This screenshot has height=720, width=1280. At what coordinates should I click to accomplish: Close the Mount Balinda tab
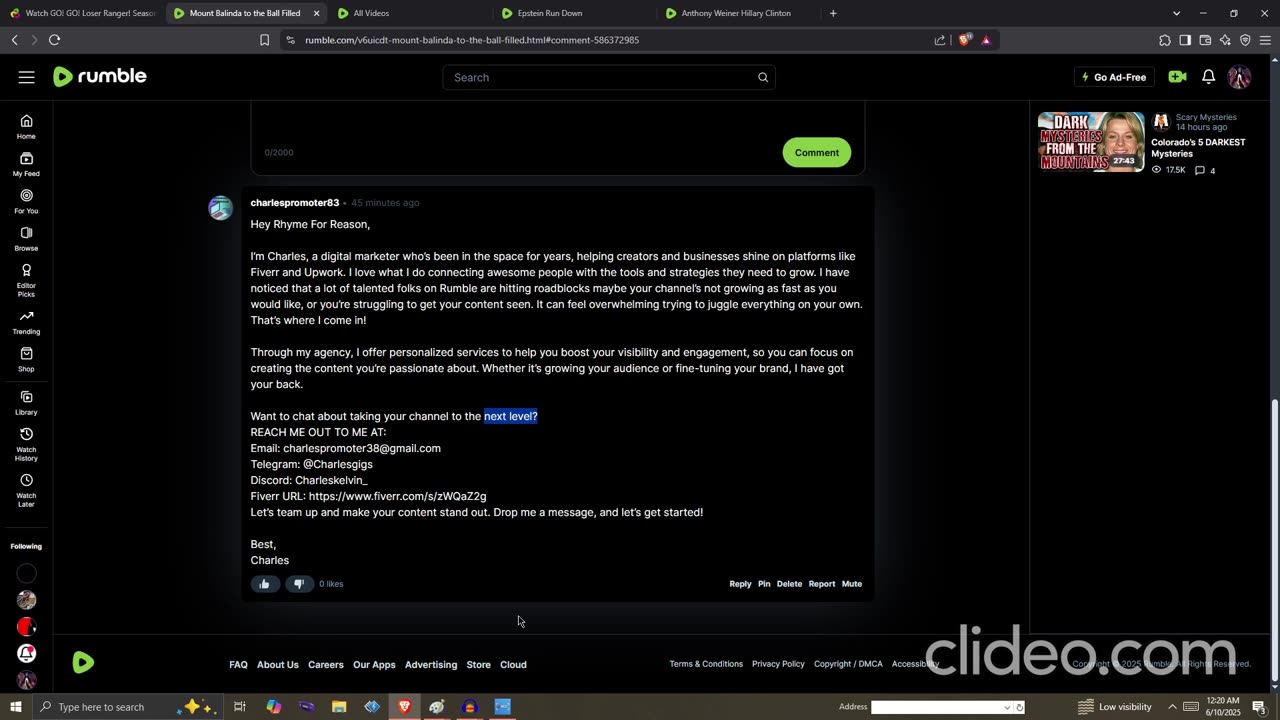[317, 13]
